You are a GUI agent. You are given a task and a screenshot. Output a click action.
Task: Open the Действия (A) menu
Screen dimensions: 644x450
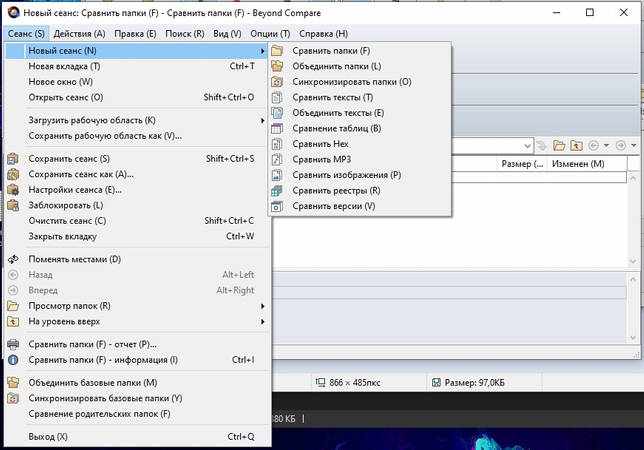pos(79,34)
